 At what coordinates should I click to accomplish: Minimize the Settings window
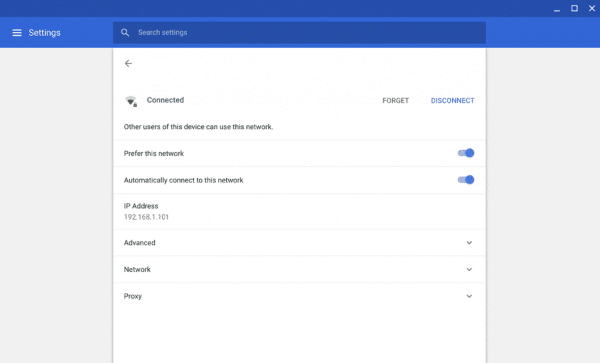click(x=557, y=9)
